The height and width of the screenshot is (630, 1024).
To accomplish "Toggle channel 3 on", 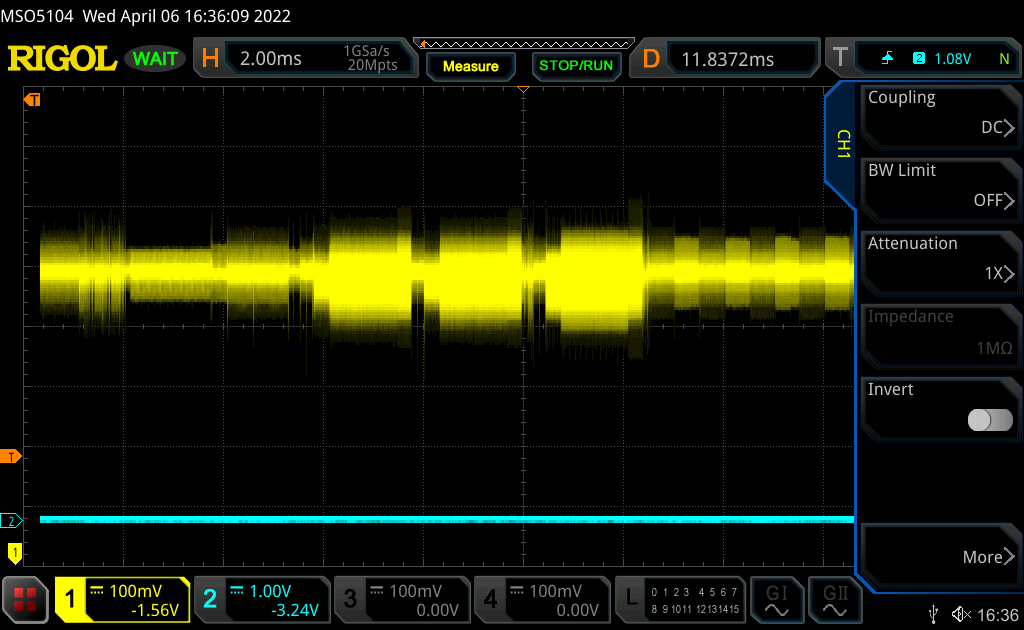I will pyautogui.click(x=400, y=599).
